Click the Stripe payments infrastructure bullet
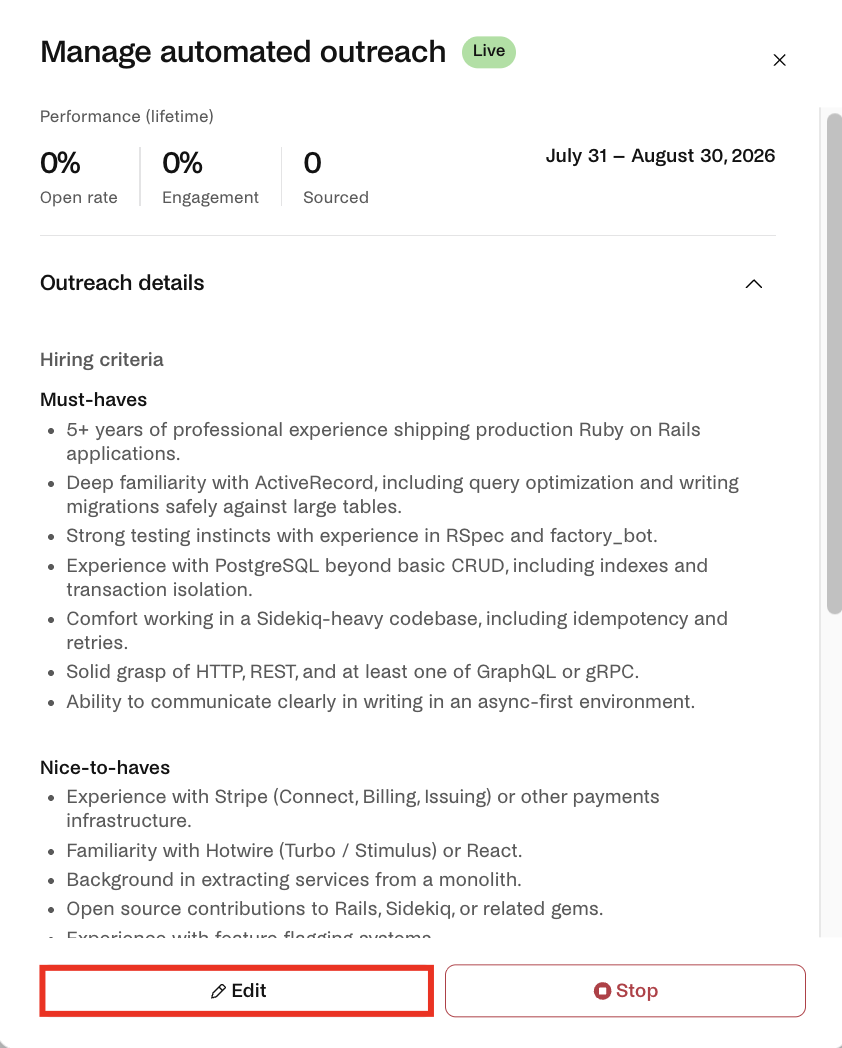842x1048 pixels. click(363, 809)
